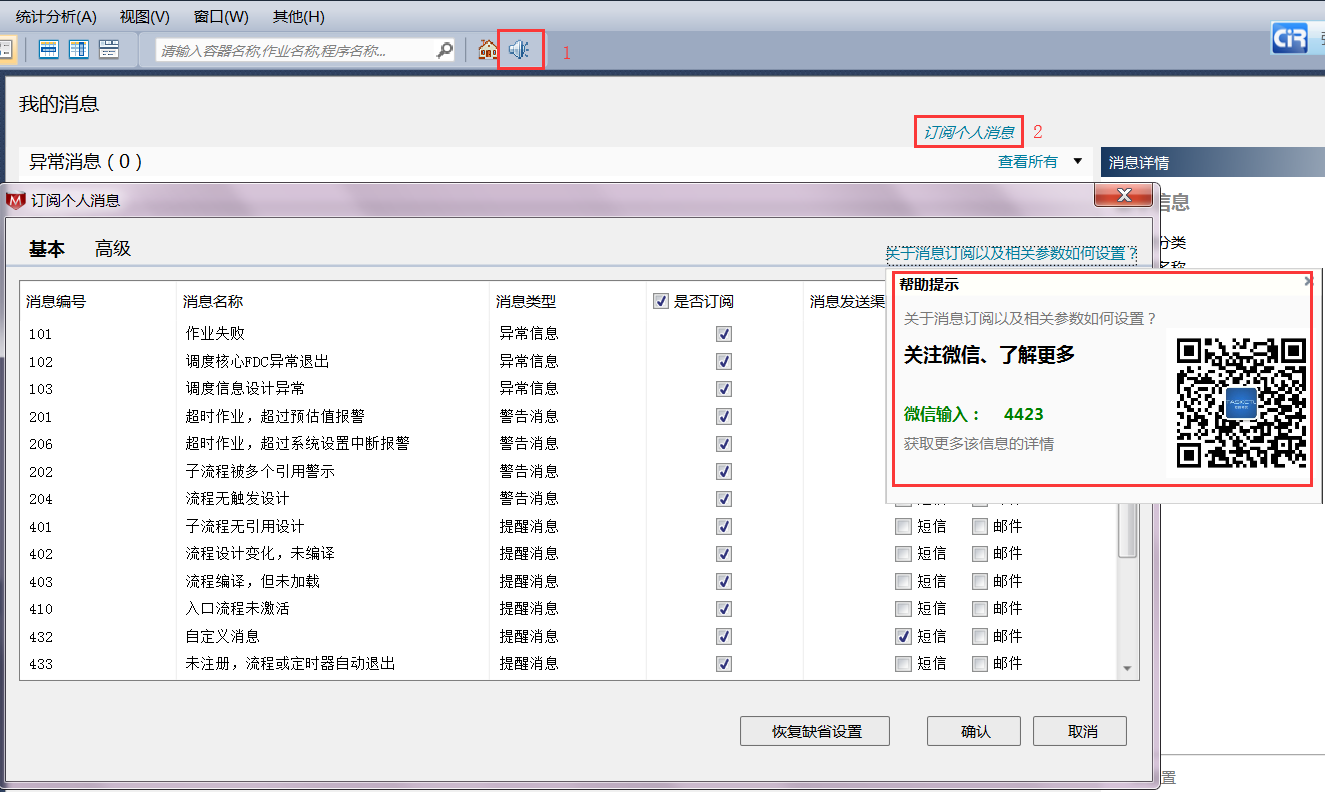Click the speaker message notification icon
1325x792 pixels.
[x=519, y=49]
